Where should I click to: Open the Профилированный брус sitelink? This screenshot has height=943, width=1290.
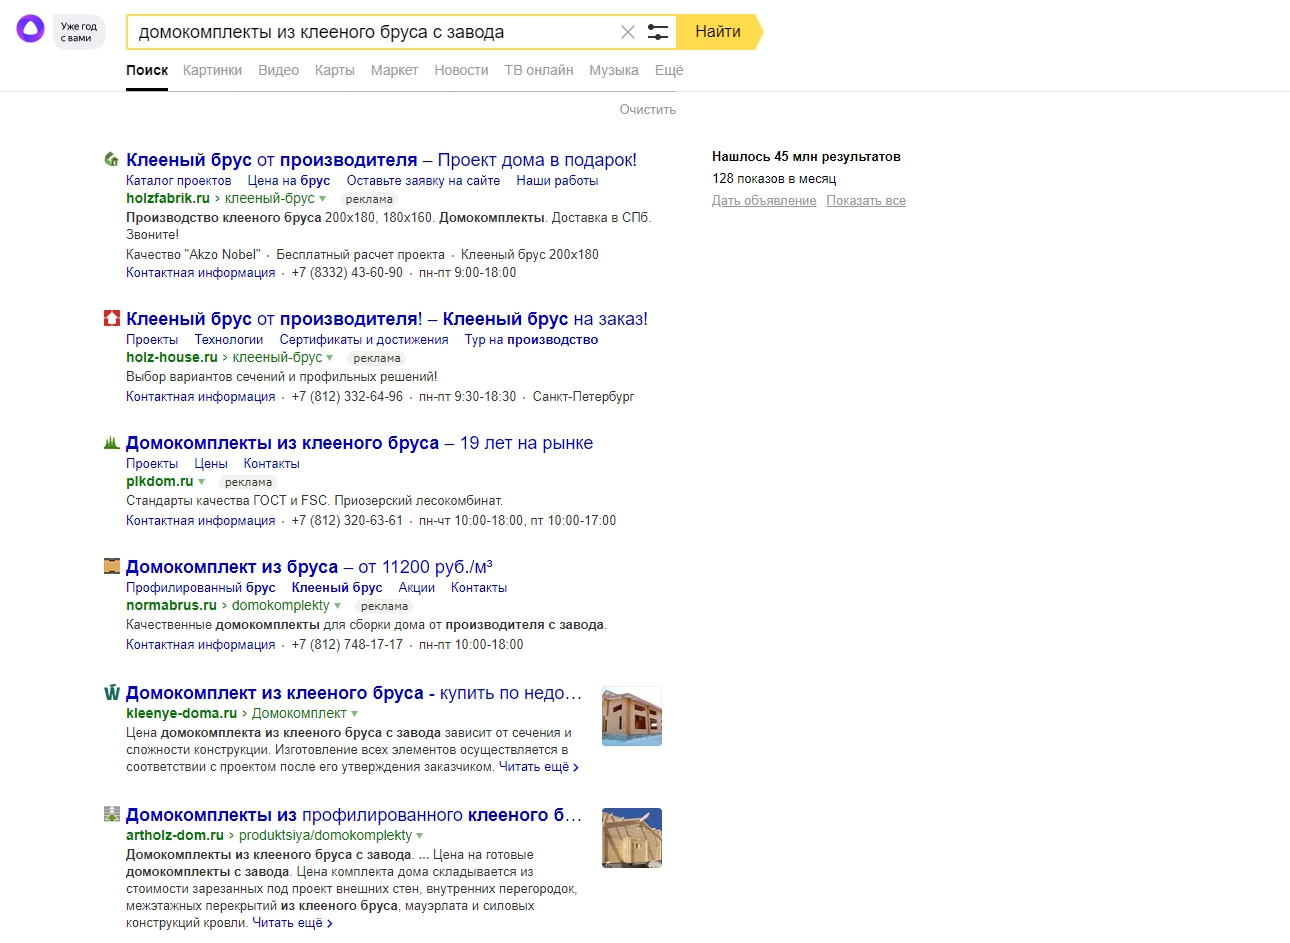(x=200, y=588)
